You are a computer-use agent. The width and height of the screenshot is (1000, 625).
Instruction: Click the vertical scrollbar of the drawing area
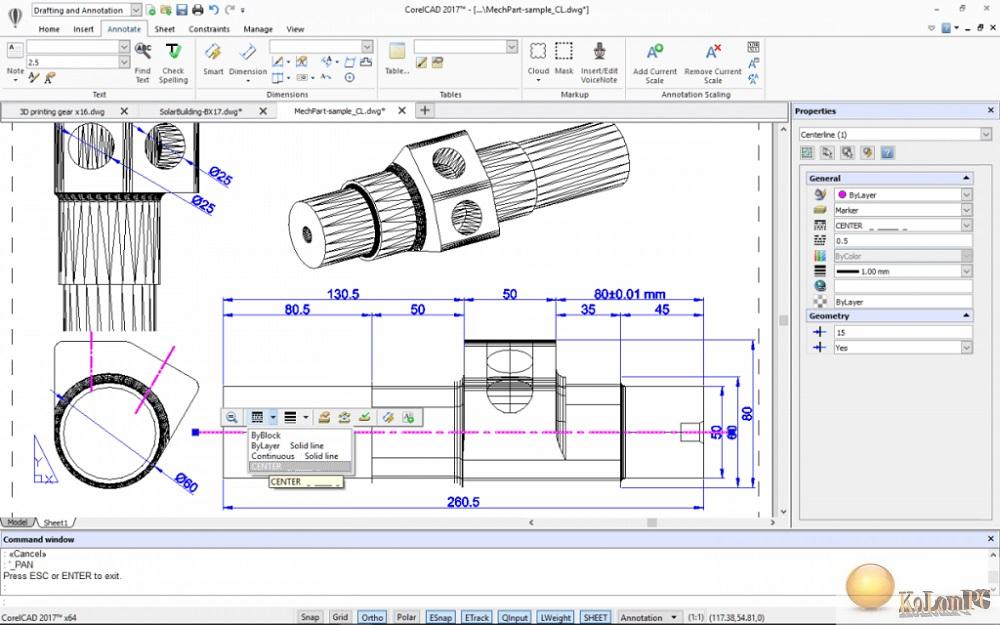pyautogui.click(x=783, y=320)
